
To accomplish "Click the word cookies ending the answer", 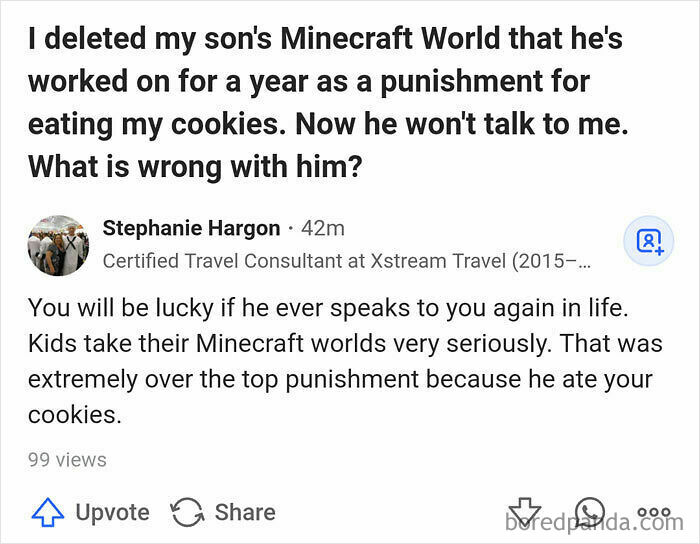I will pyautogui.click(x=74, y=415).
